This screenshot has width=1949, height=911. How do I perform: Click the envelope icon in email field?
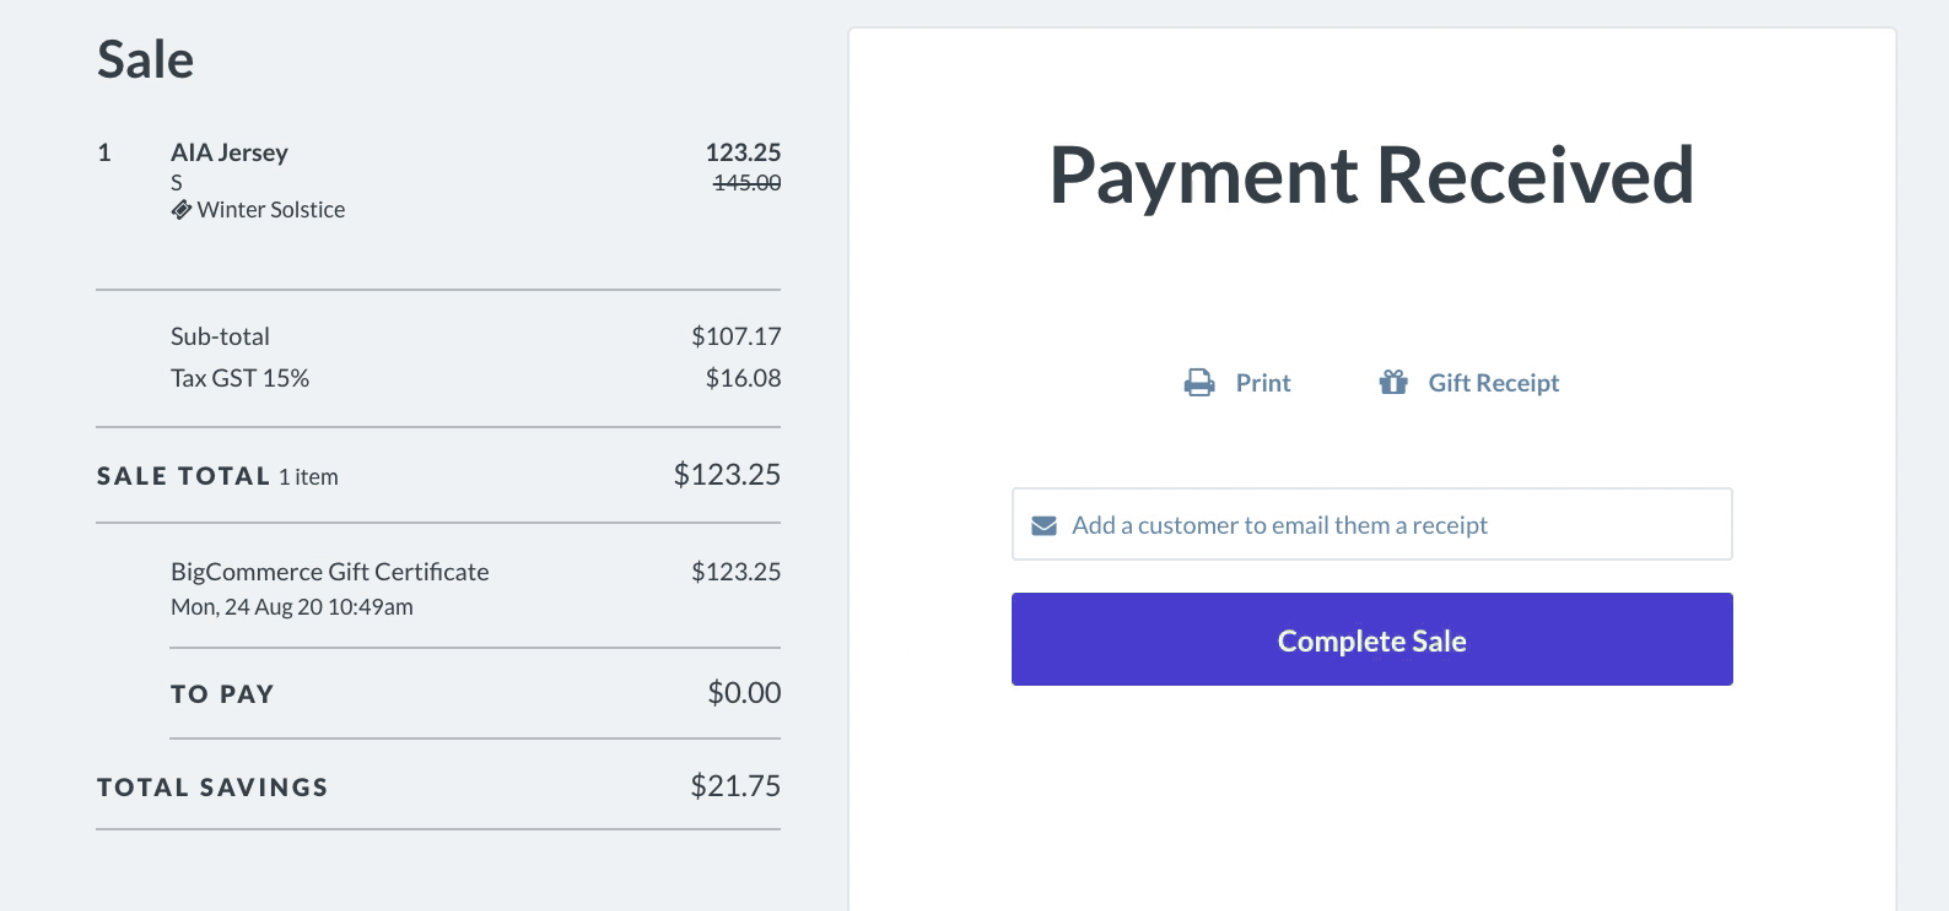tap(1044, 526)
